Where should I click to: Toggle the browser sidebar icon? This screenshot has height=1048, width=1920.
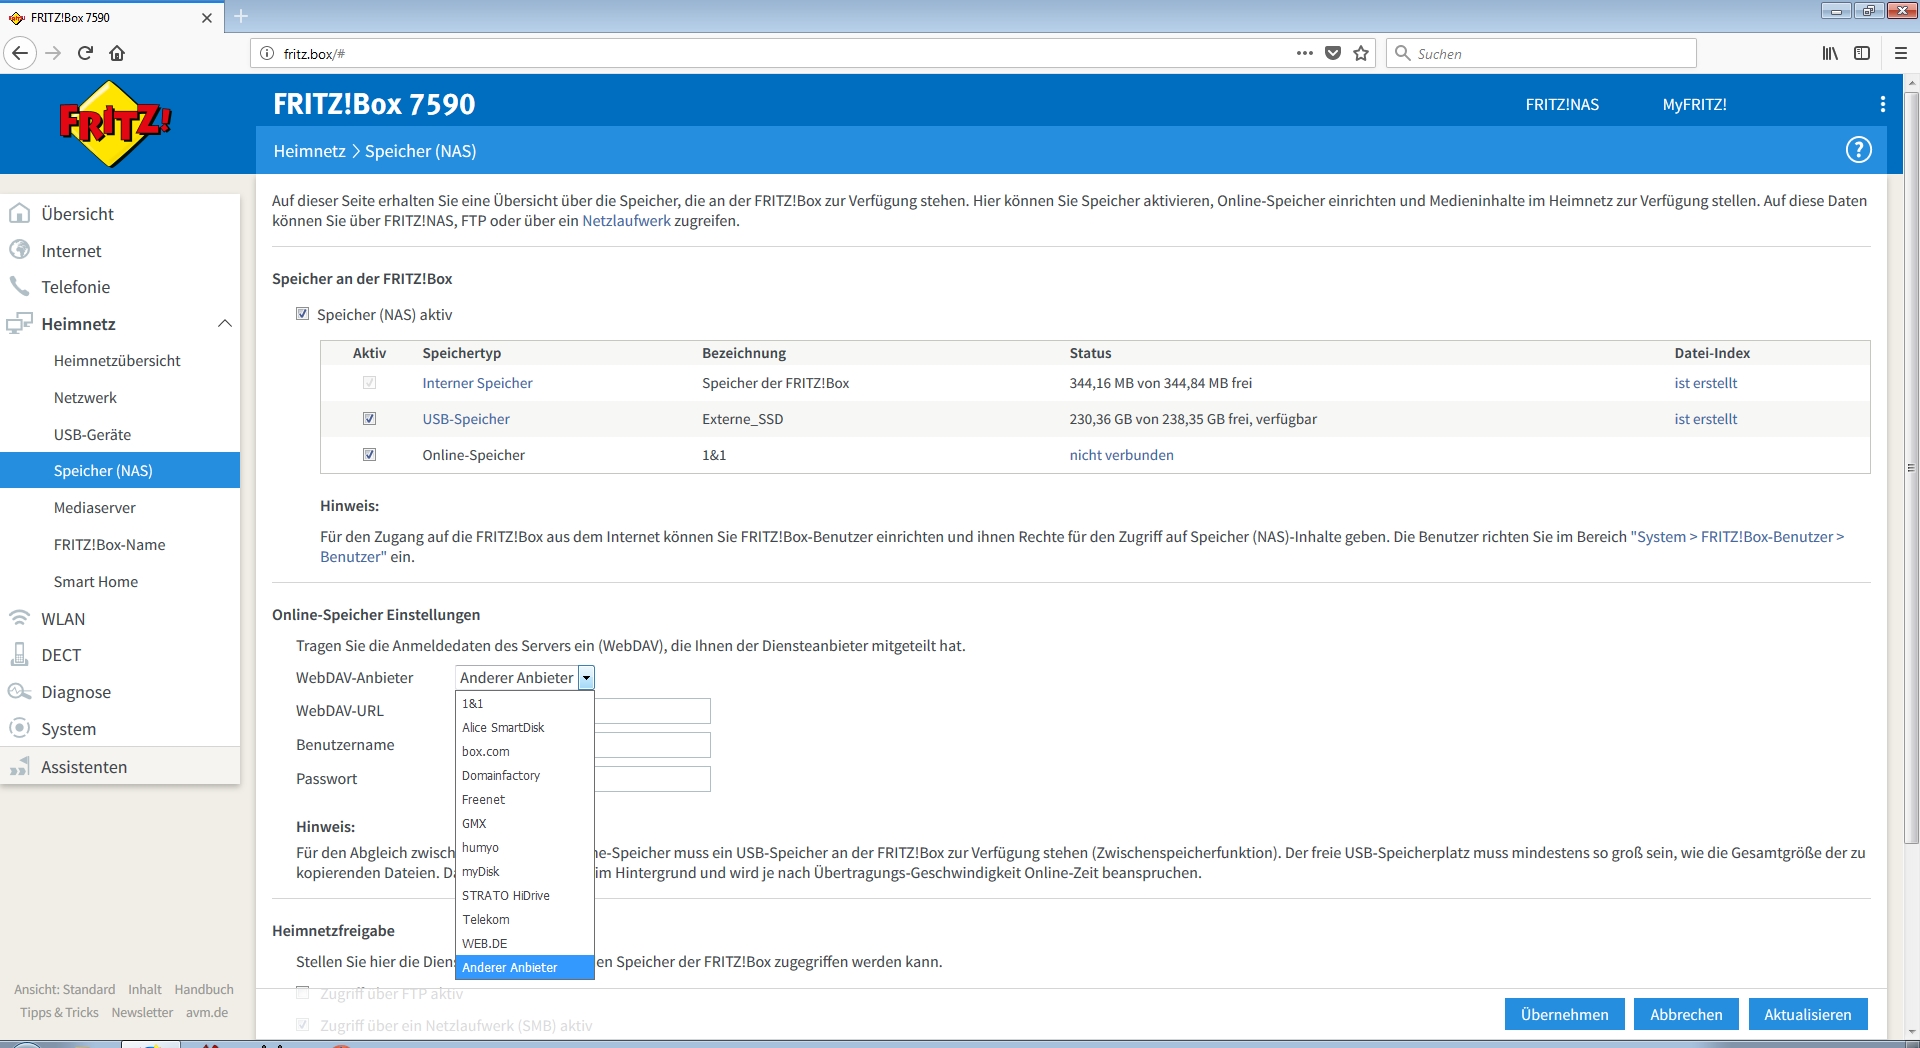[x=1862, y=54]
